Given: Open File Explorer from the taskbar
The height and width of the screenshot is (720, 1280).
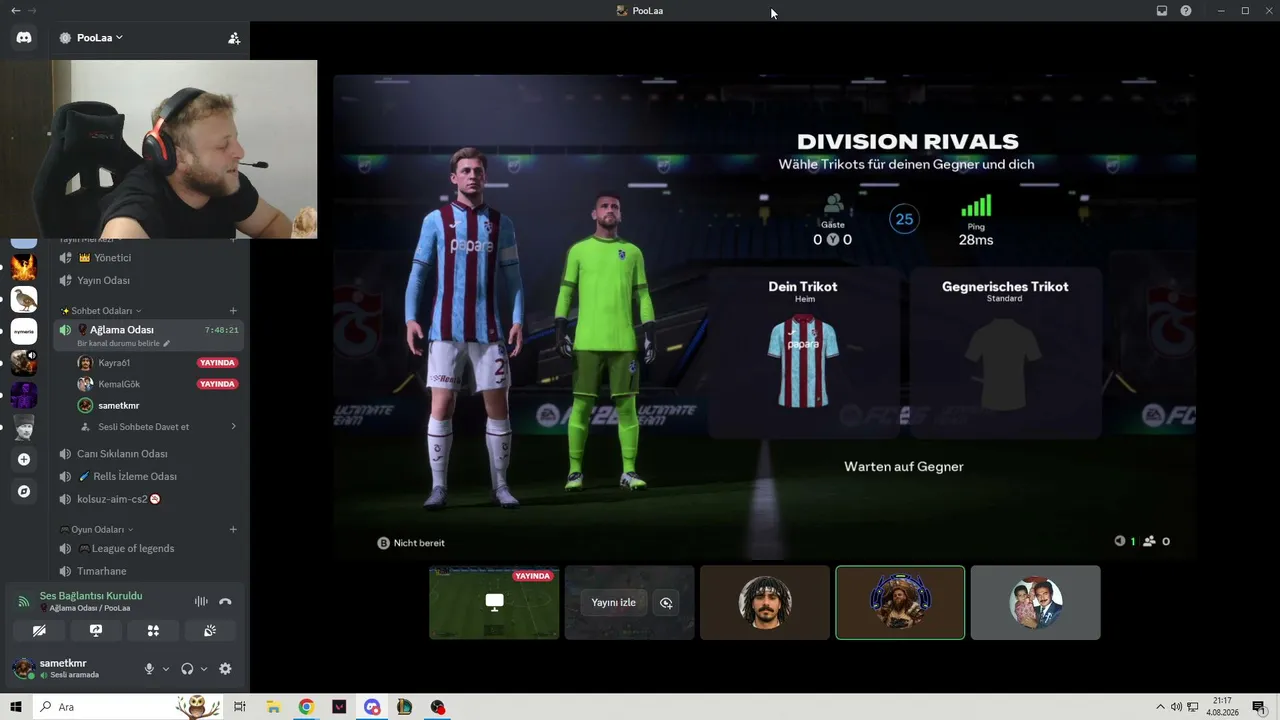Looking at the screenshot, I should [273, 707].
